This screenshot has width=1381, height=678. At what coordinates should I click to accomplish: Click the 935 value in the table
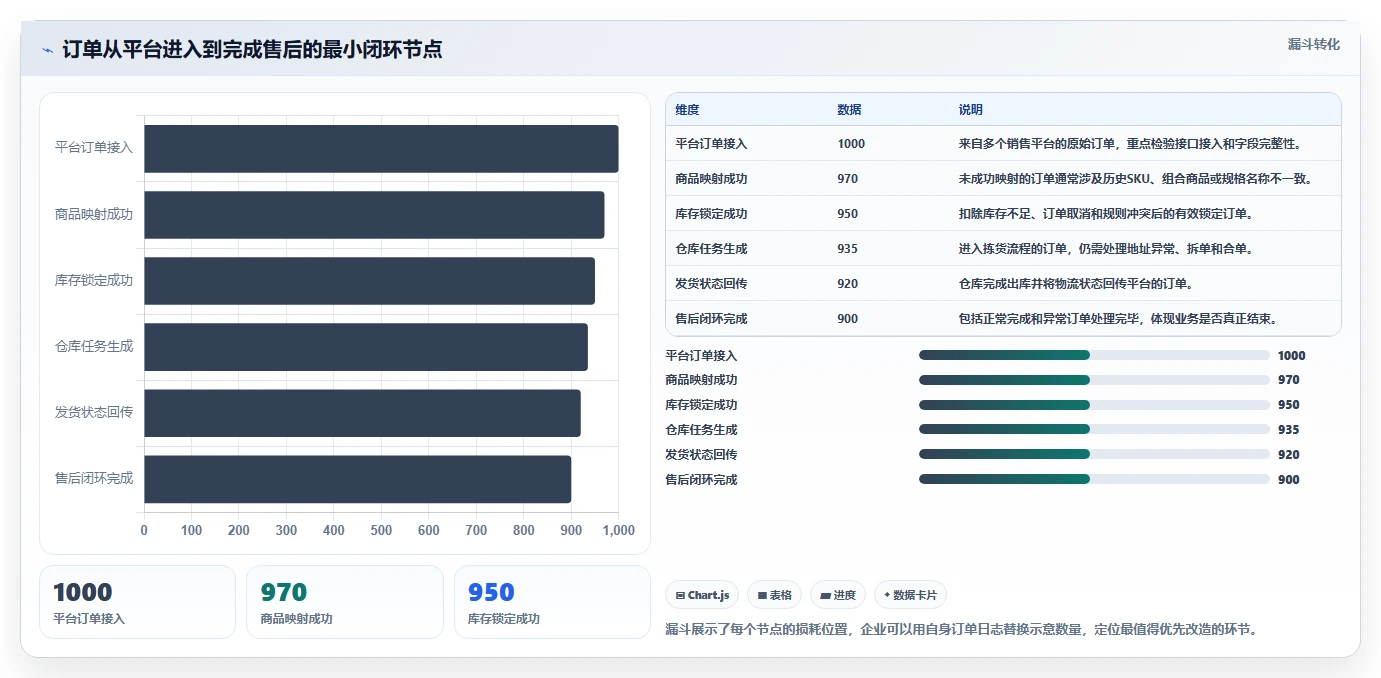[x=847, y=249]
